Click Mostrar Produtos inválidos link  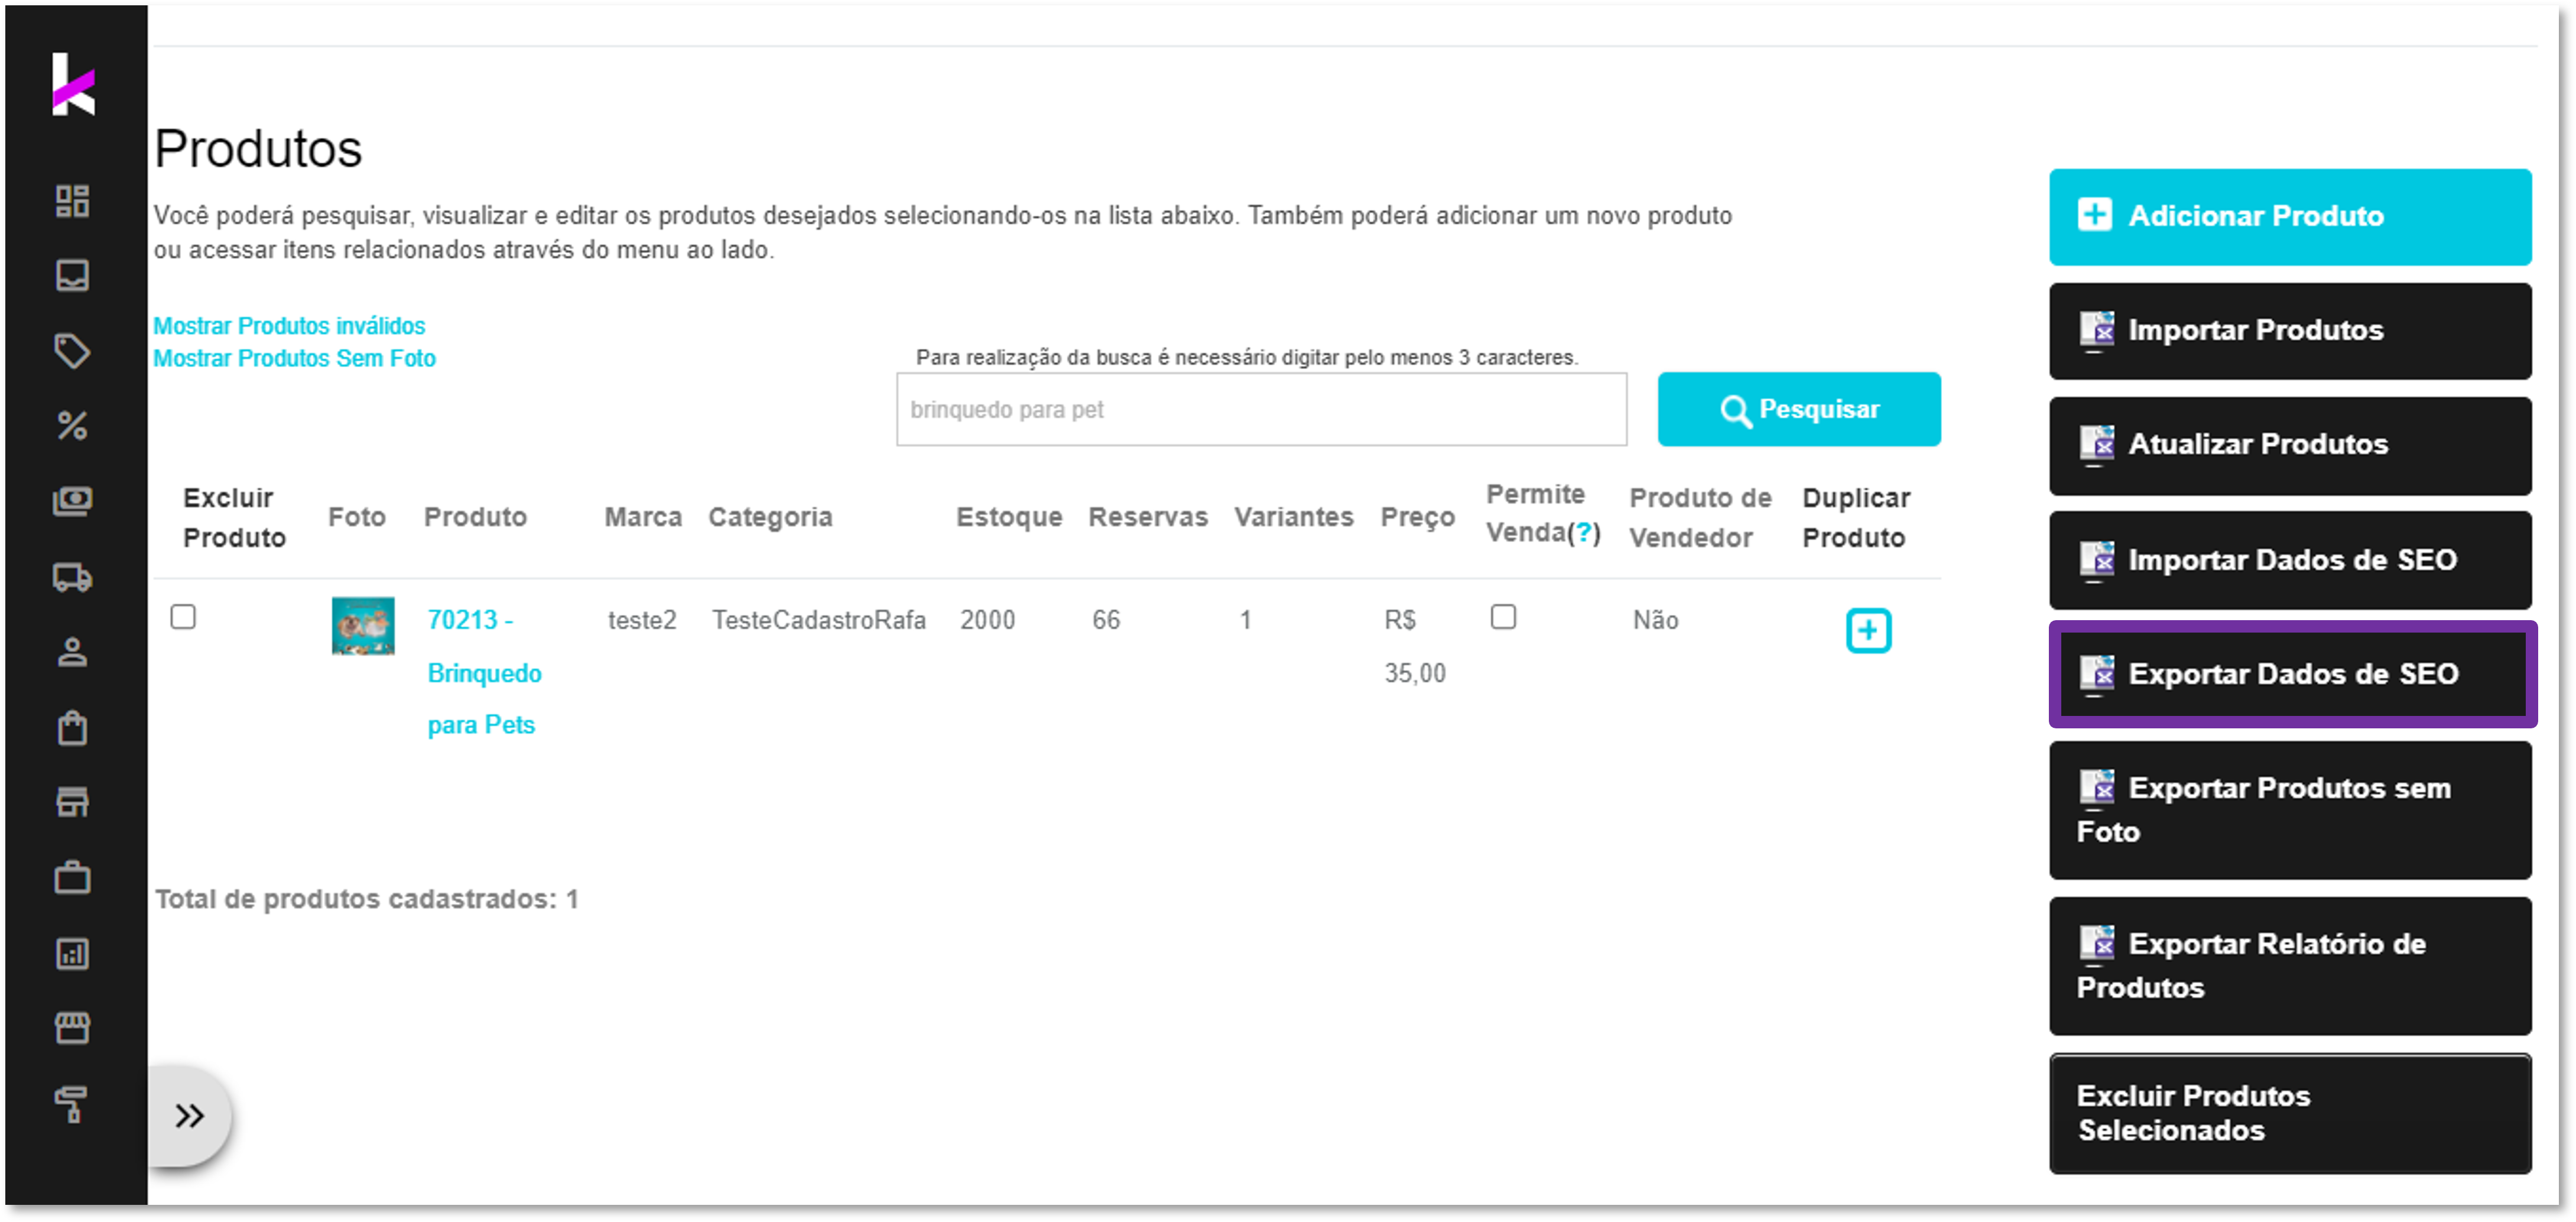tap(289, 326)
